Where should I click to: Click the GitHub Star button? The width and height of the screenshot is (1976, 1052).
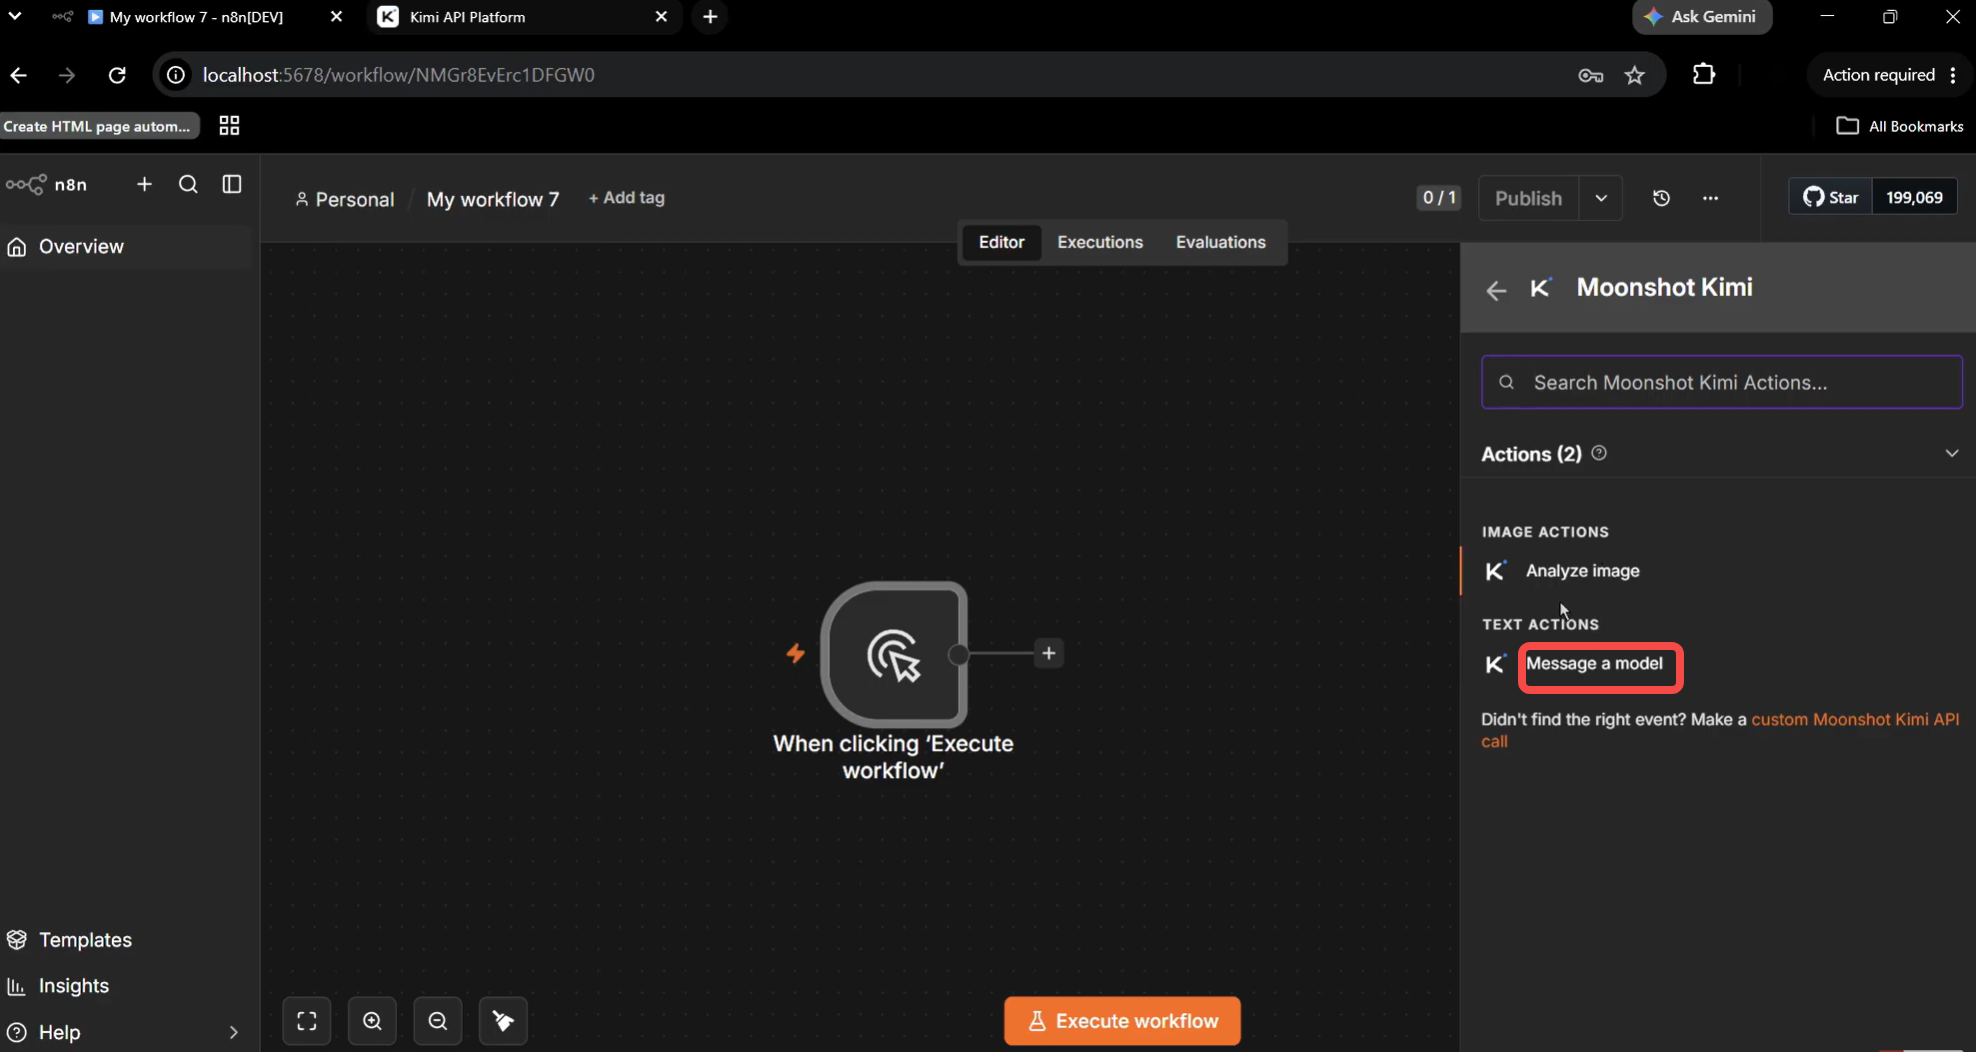point(1830,197)
